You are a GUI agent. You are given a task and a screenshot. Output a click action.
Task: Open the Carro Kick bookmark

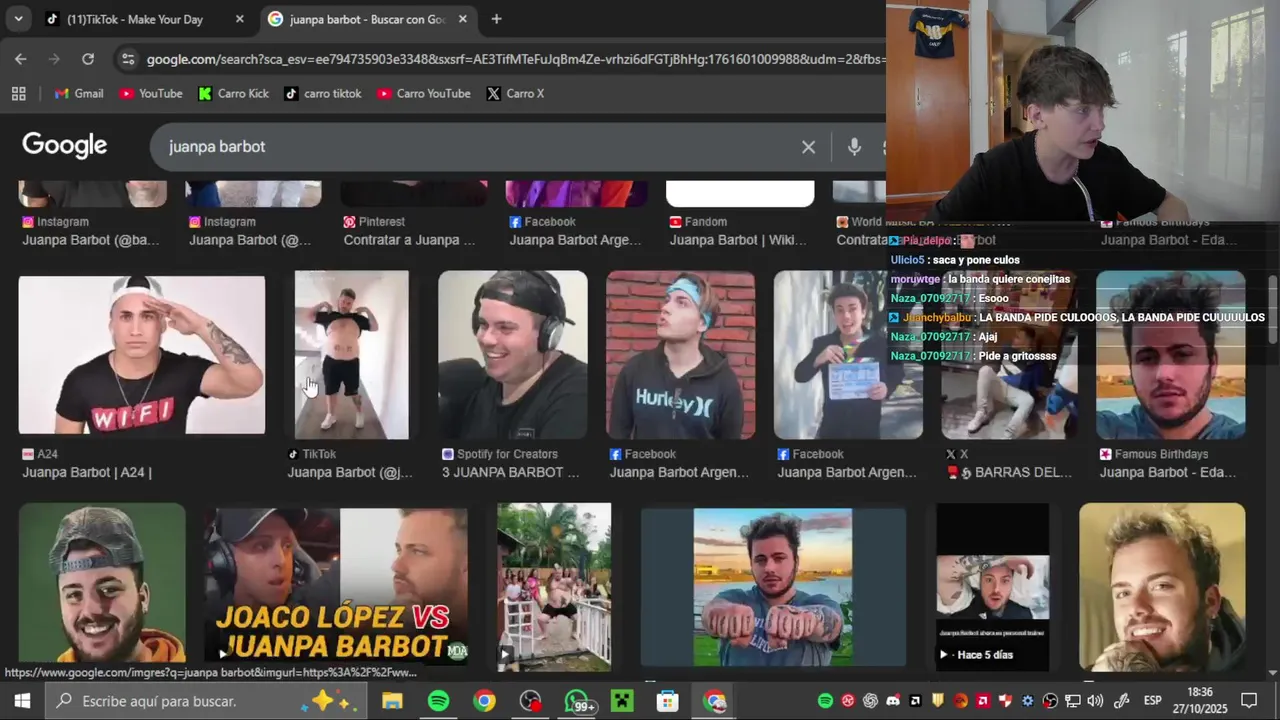click(233, 93)
